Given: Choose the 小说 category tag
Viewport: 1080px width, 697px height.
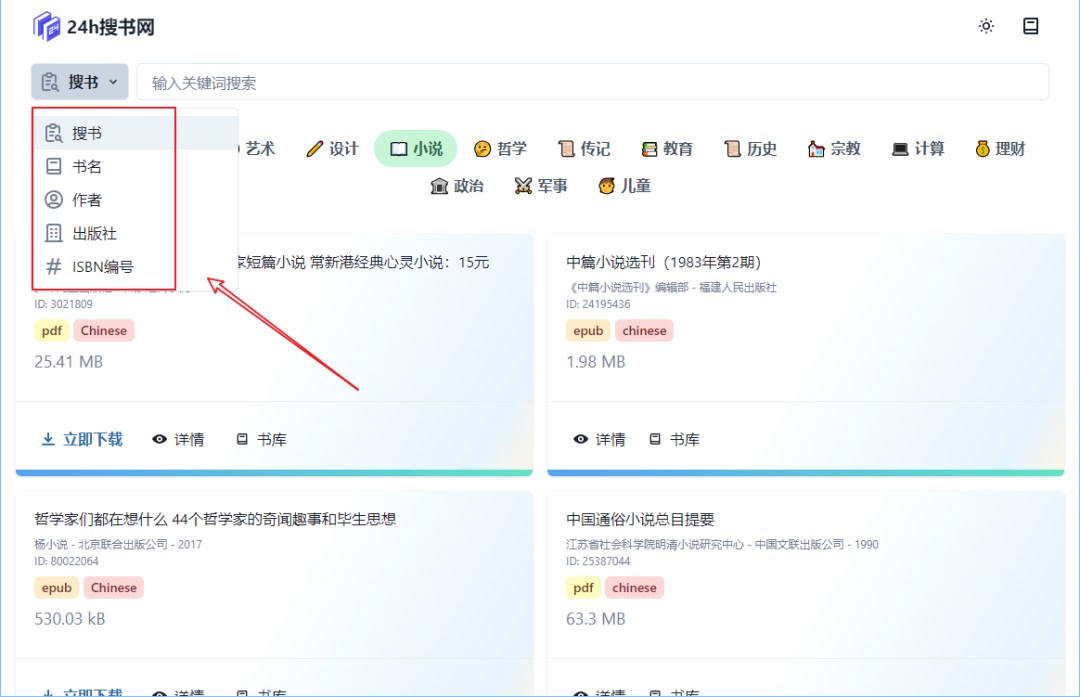Looking at the screenshot, I should click(x=416, y=148).
